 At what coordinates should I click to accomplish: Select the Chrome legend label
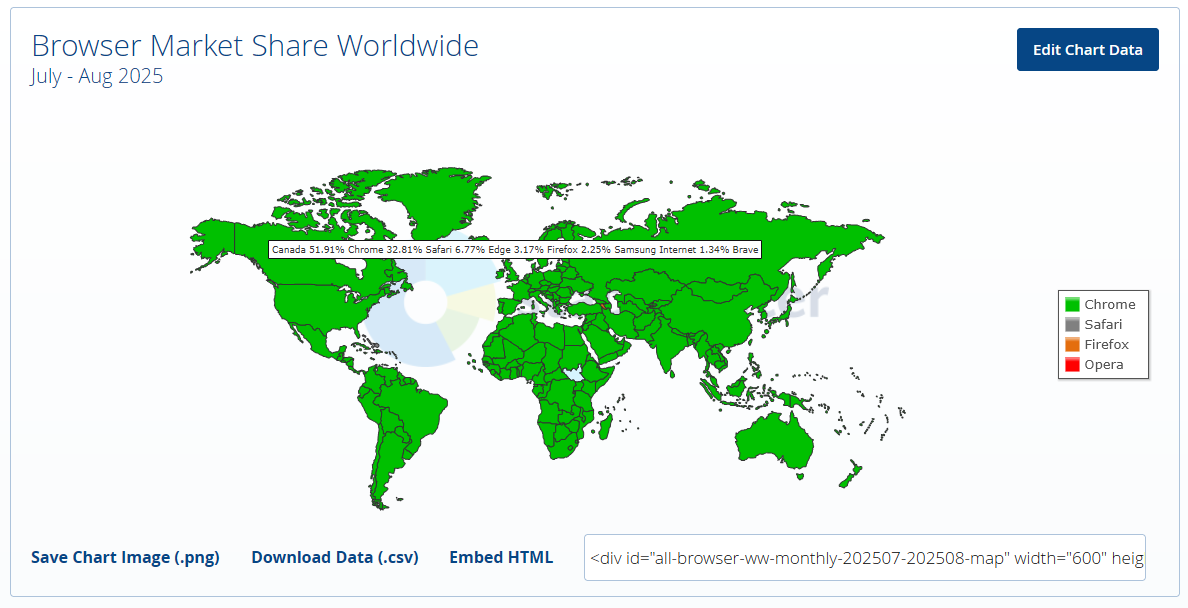tap(1109, 305)
